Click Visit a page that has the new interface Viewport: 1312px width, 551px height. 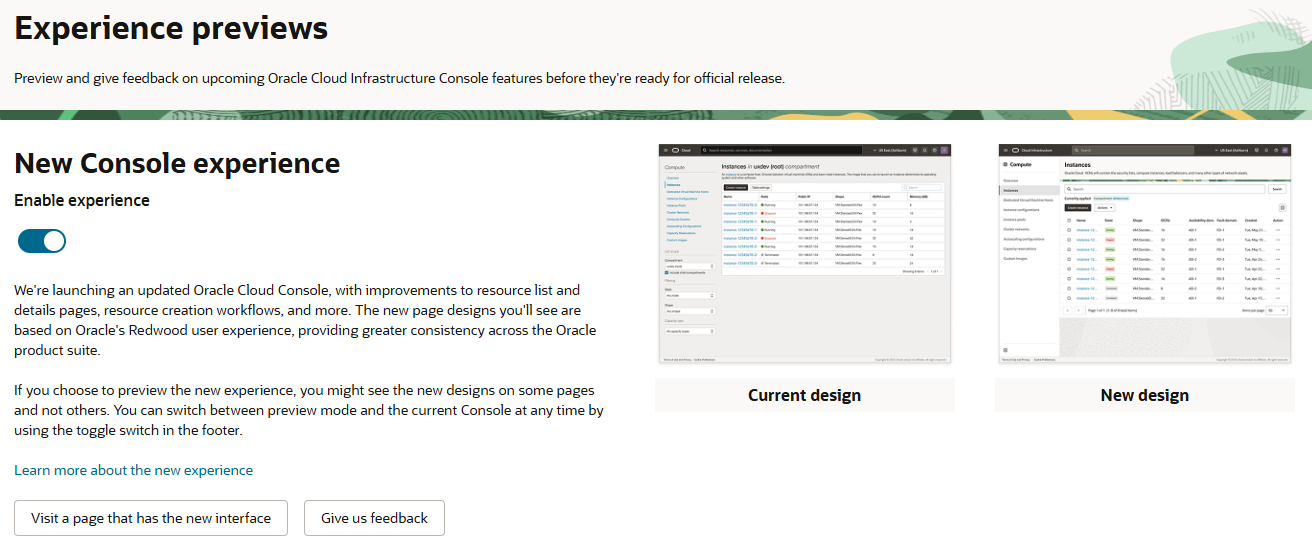(x=151, y=518)
